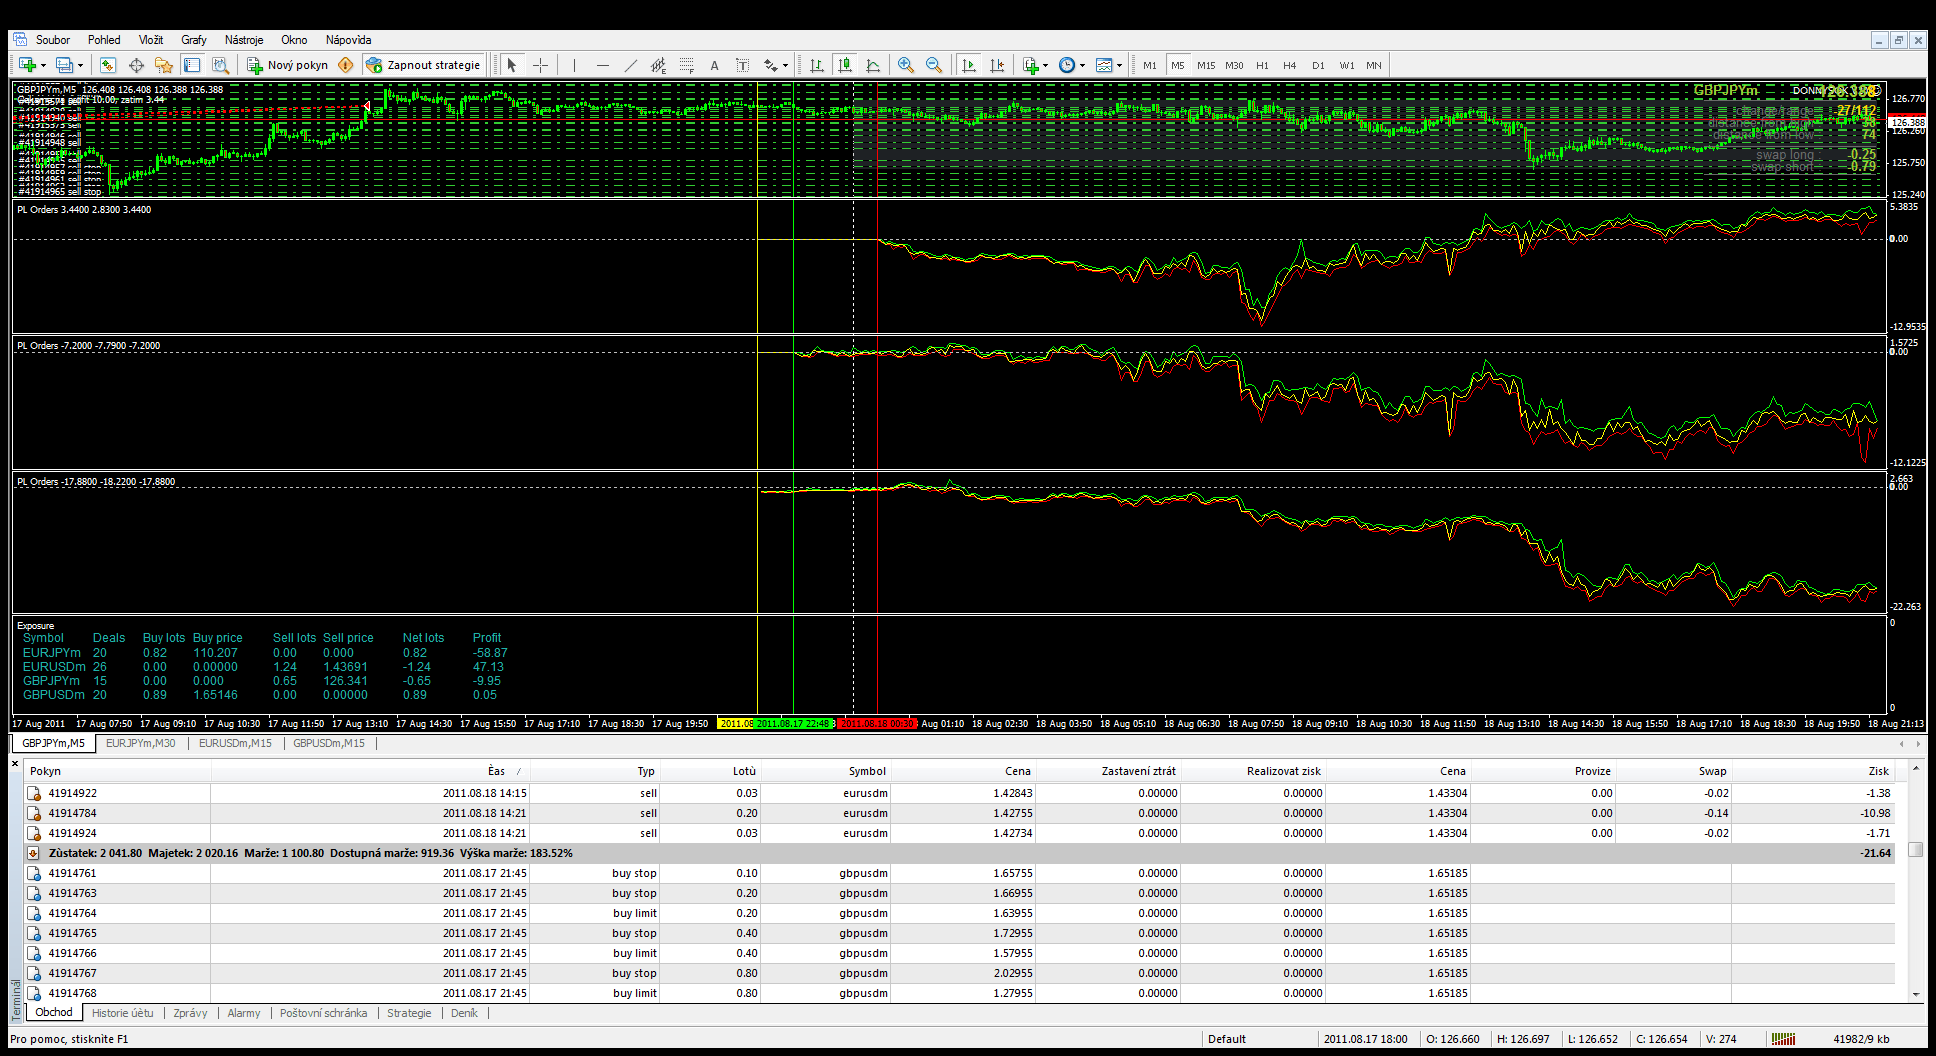Close the Terminal panel with its X
The height and width of the screenshot is (1056, 1936).
click(15, 764)
